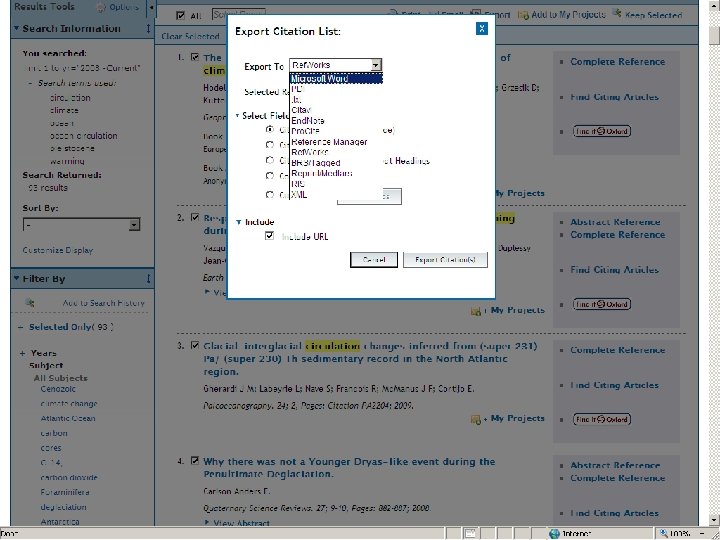Click the Keep Selected icon

click(x=617, y=14)
